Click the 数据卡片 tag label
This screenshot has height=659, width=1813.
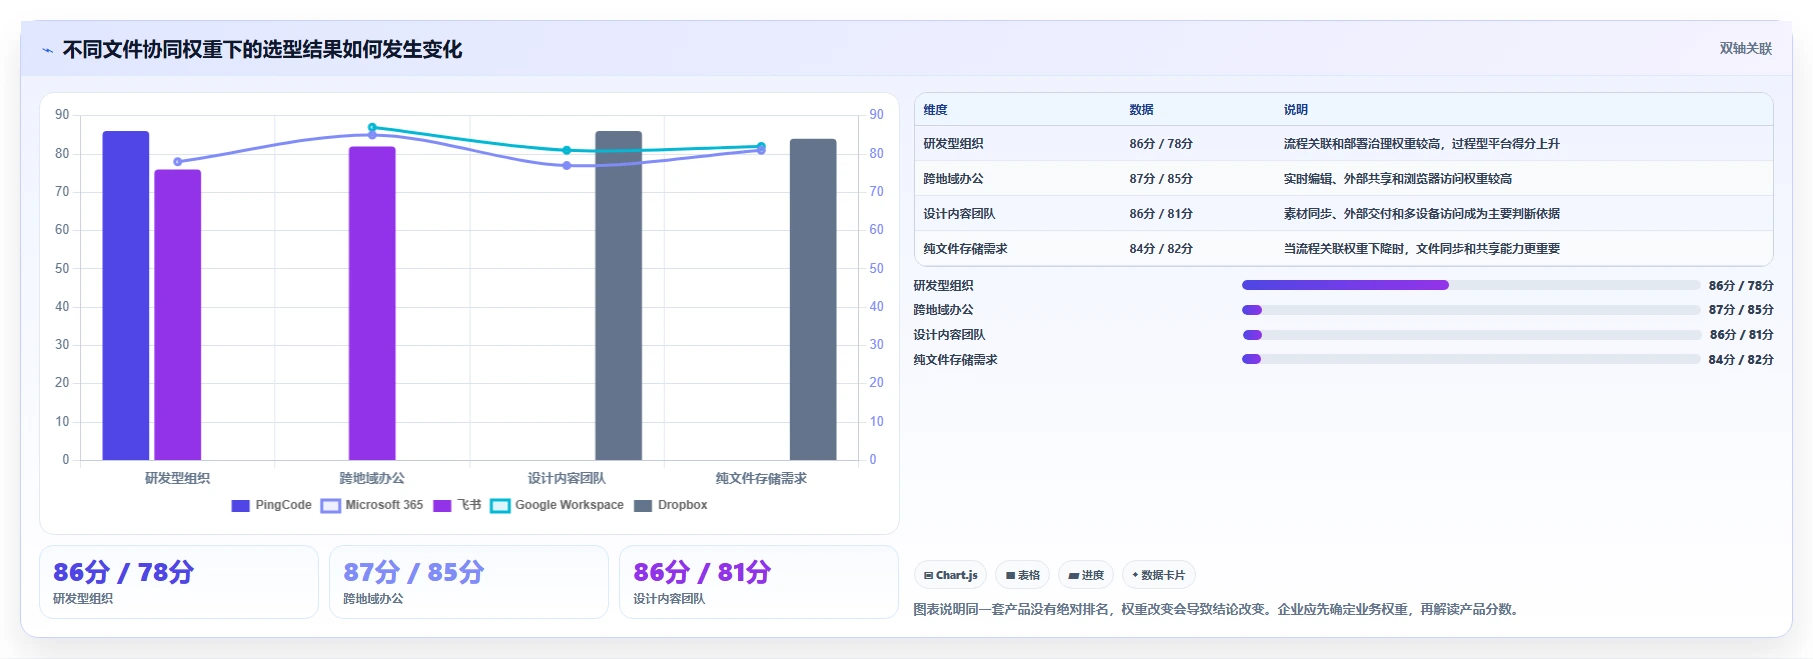[1163, 576]
